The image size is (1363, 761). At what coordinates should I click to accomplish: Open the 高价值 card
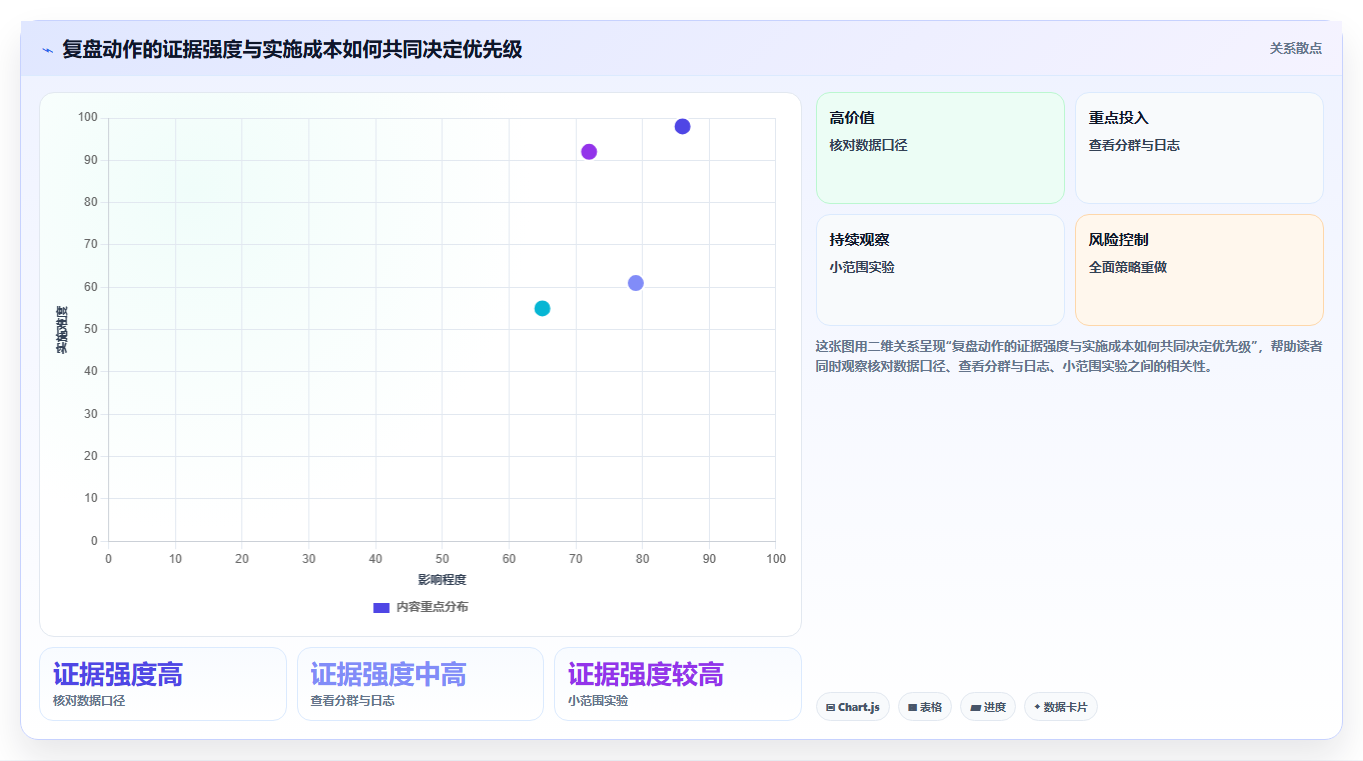(x=940, y=148)
